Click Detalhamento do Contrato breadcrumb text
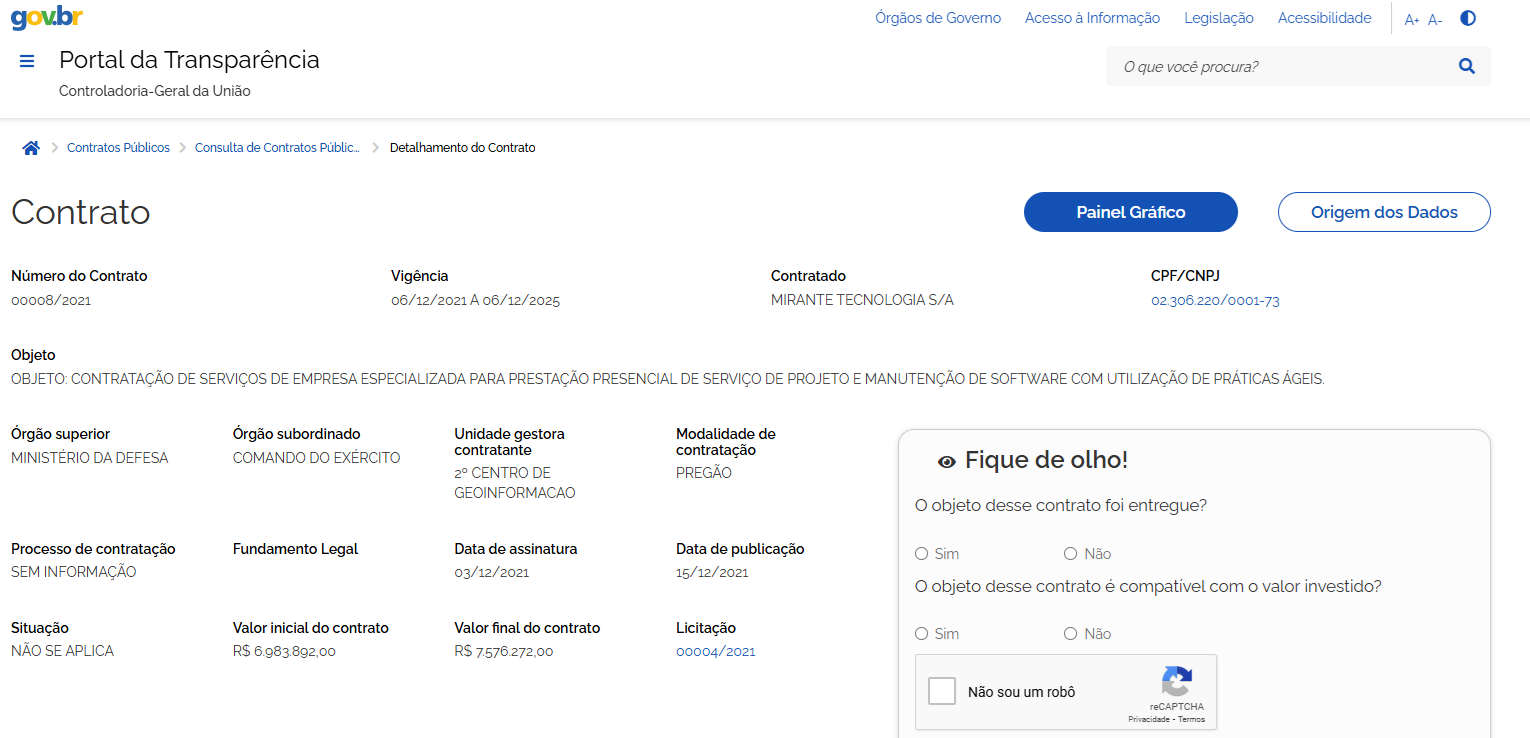 pos(462,148)
